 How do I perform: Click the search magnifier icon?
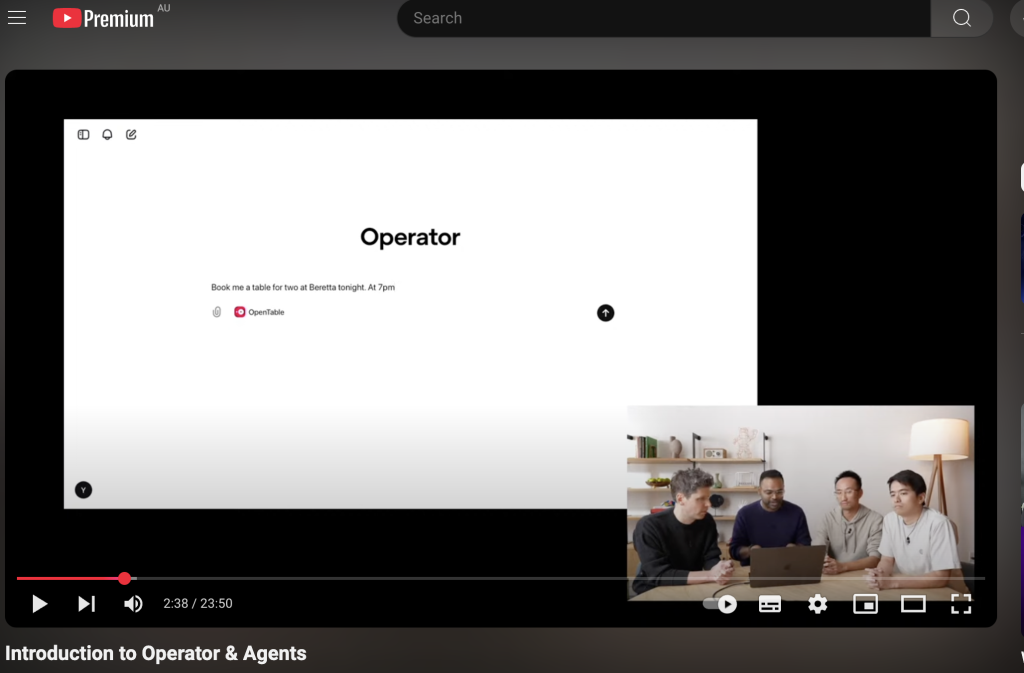tap(961, 18)
